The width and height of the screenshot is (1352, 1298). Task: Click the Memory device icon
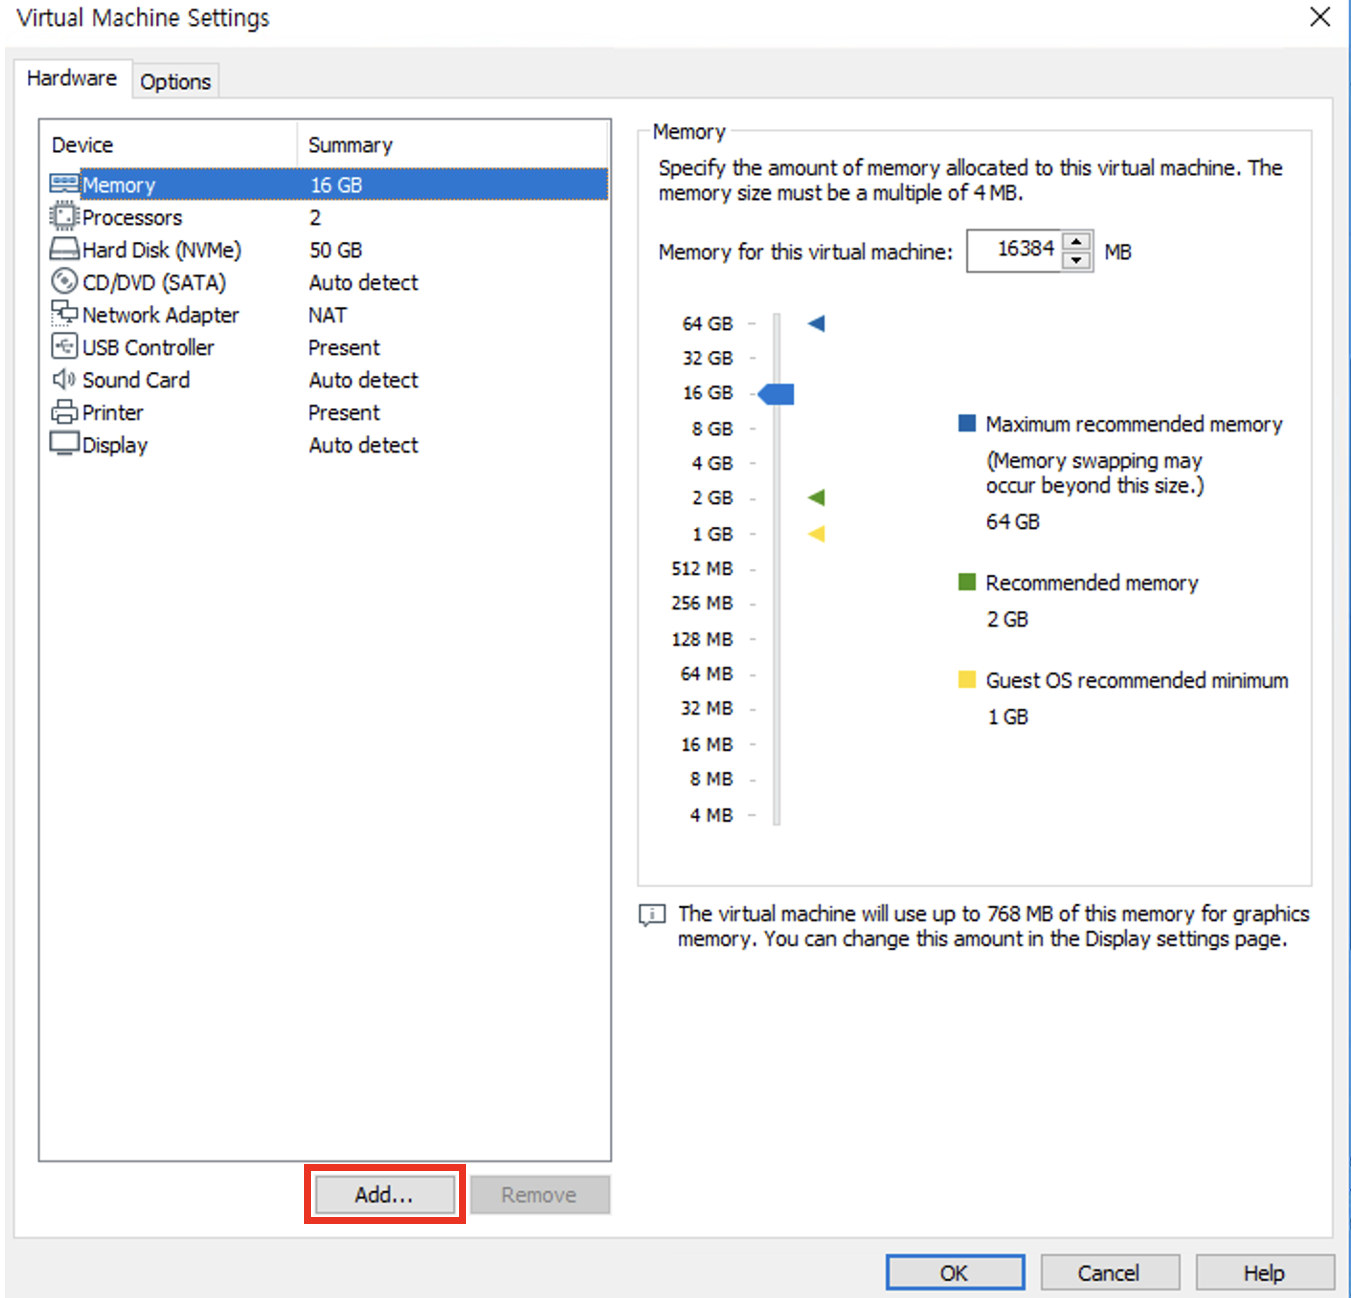pos(64,184)
